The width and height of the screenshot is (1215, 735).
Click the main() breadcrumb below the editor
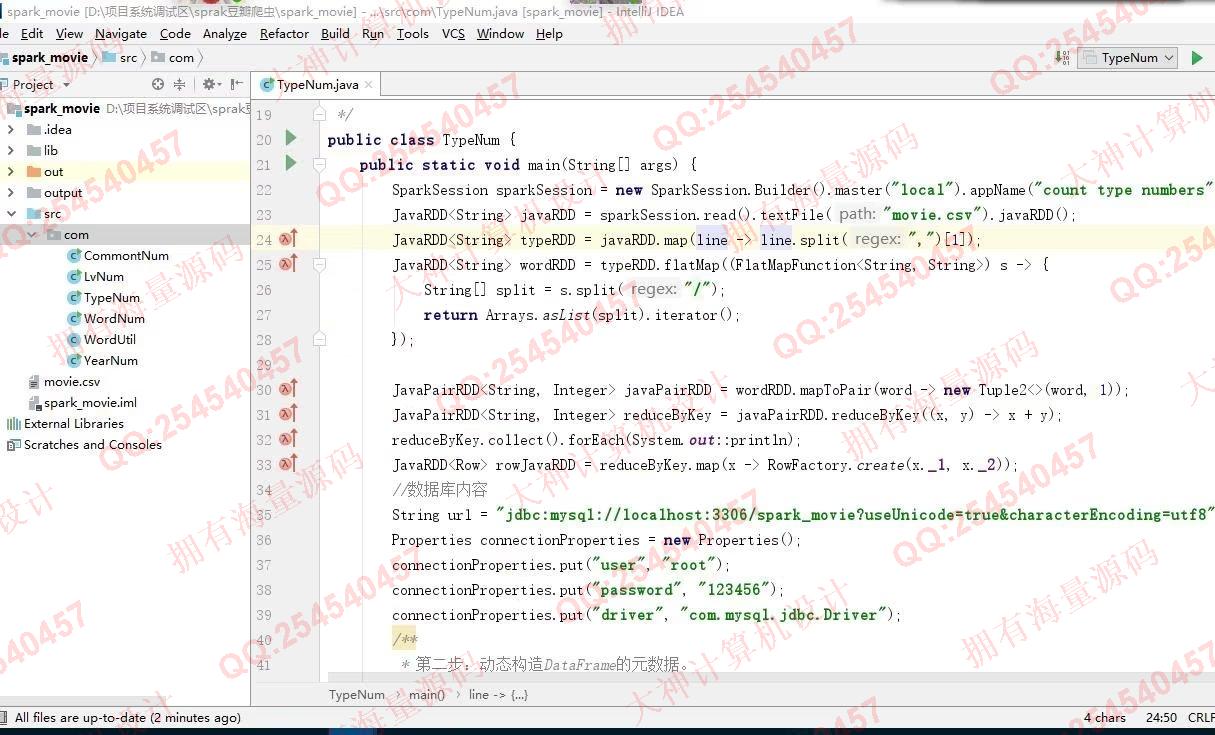pos(427,694)
